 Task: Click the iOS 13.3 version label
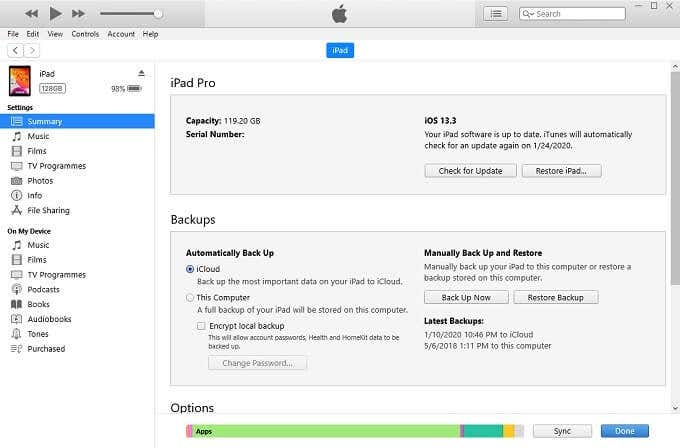tap(440, 121)
